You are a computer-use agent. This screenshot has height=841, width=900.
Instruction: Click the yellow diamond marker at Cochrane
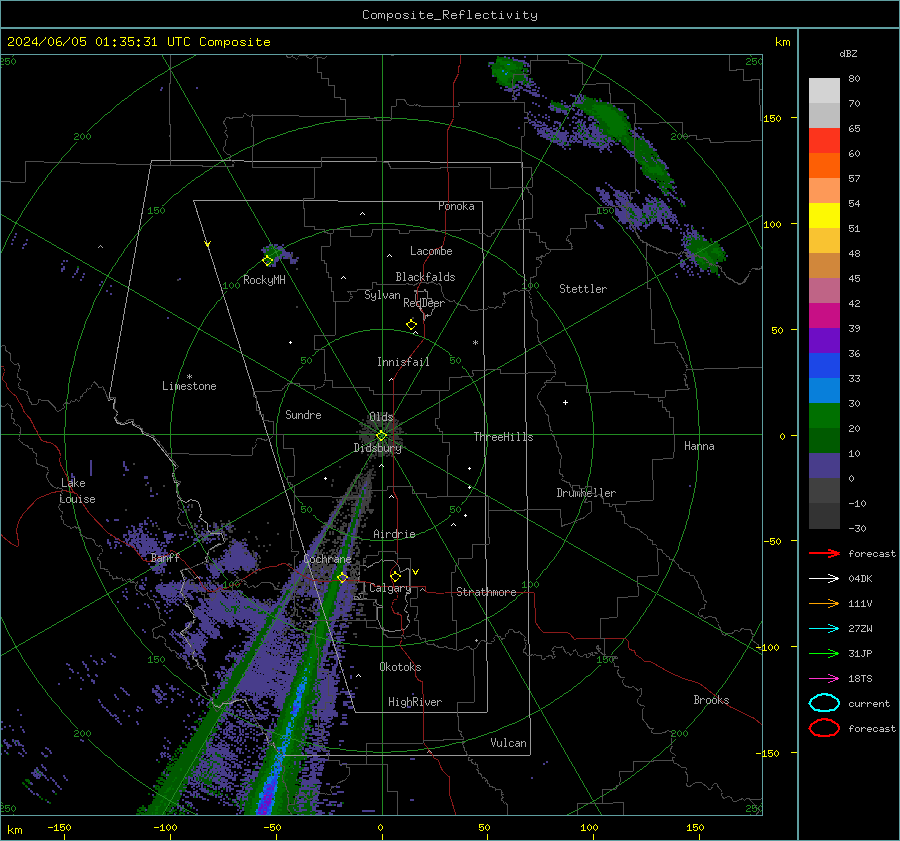[343, 578]
